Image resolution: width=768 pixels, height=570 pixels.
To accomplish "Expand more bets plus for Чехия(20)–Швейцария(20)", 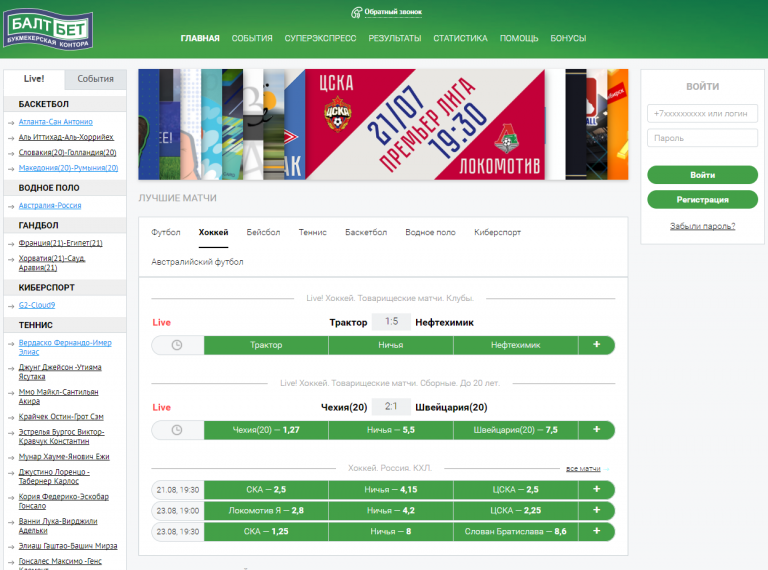I will click(x=597, y=430).
